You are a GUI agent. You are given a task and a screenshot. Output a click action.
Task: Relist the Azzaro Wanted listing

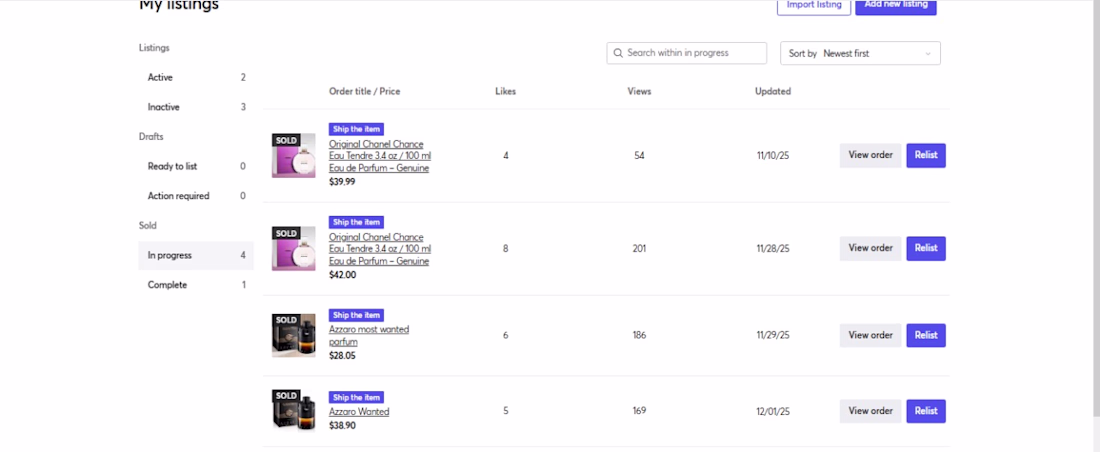(925, 411)
